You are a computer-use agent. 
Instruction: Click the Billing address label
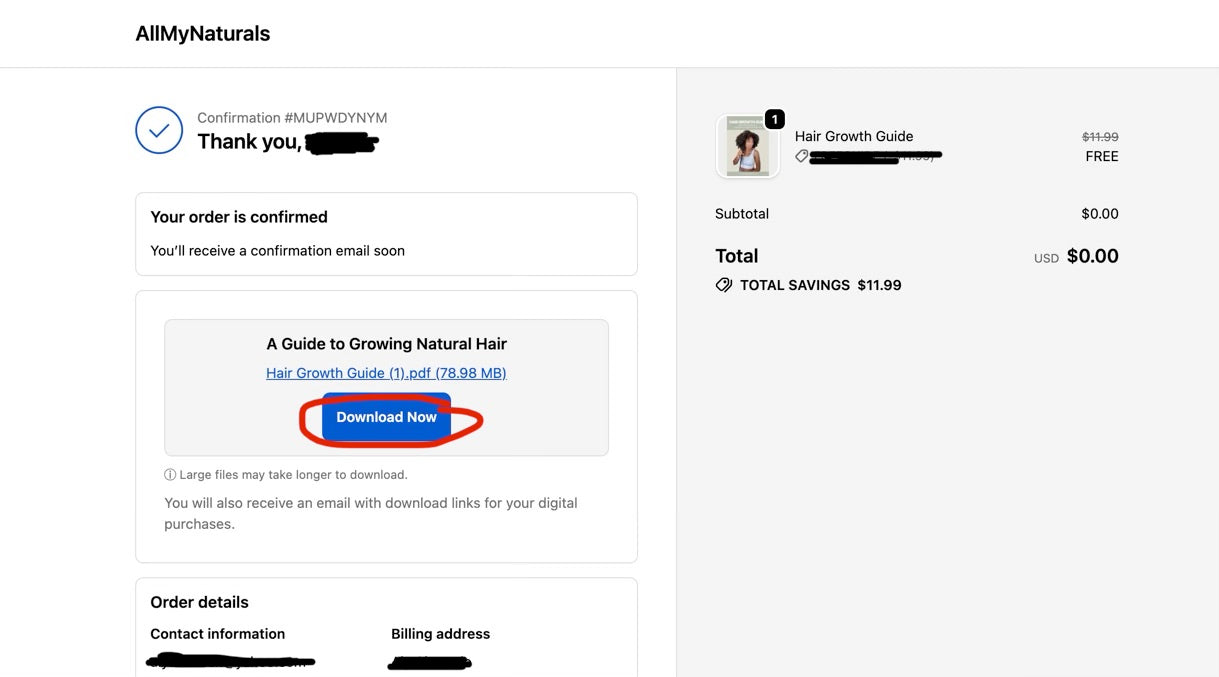(440, 634)
